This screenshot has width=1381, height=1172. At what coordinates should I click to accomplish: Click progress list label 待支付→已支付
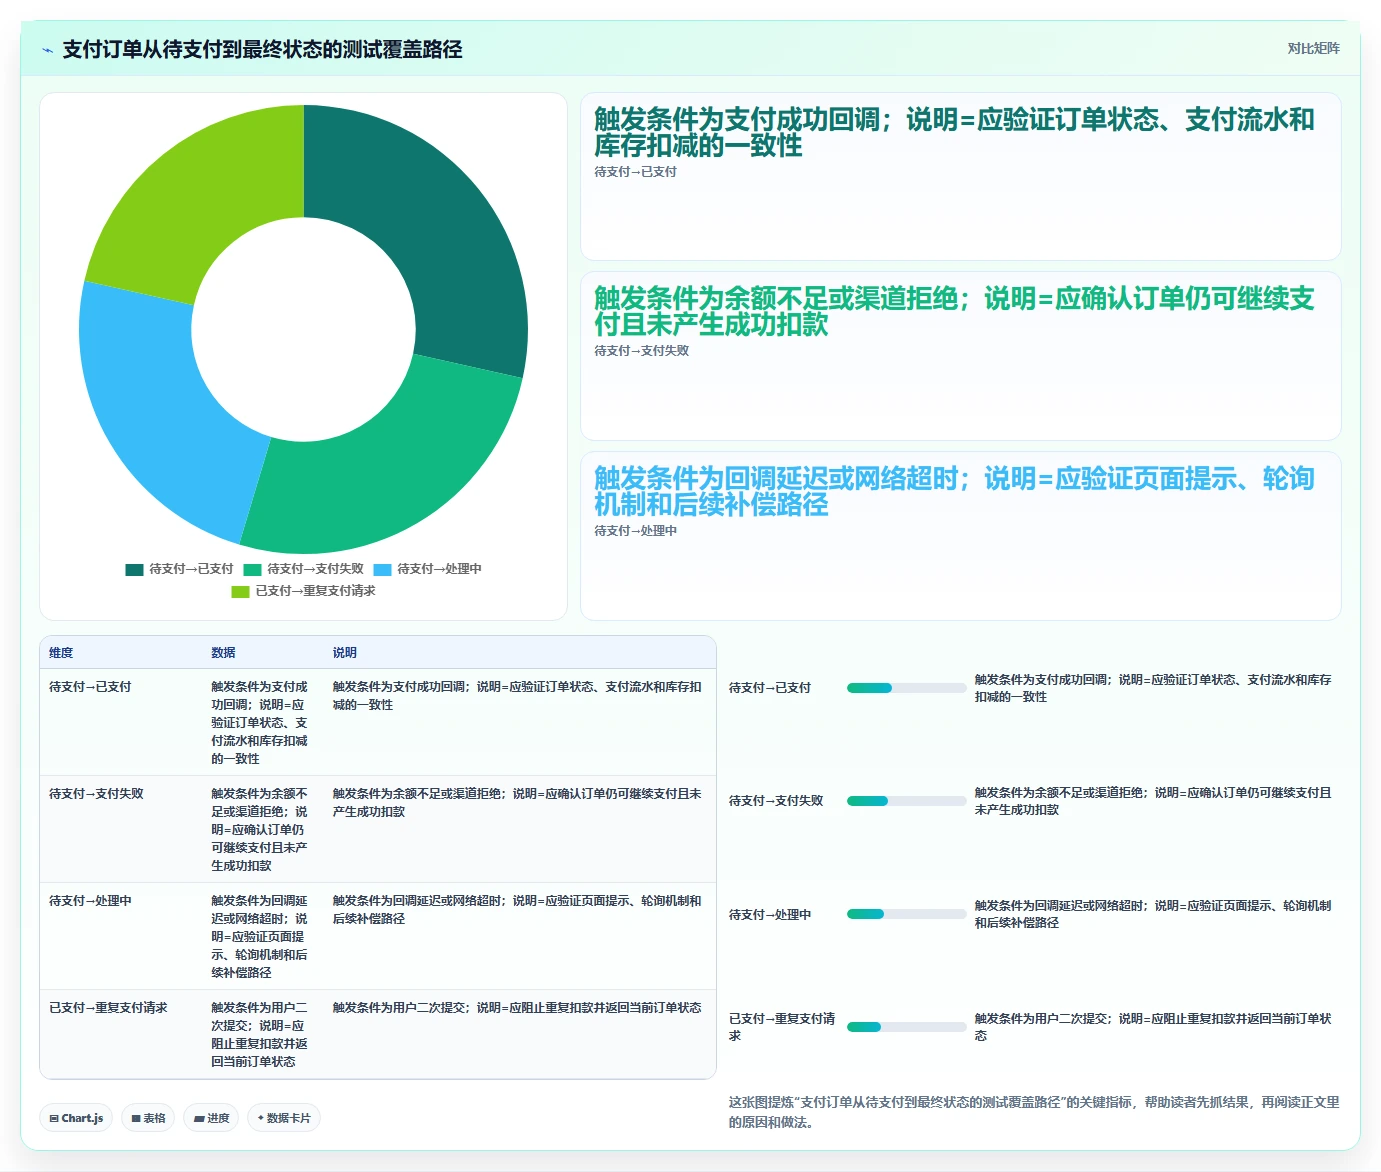click(770, 688)
